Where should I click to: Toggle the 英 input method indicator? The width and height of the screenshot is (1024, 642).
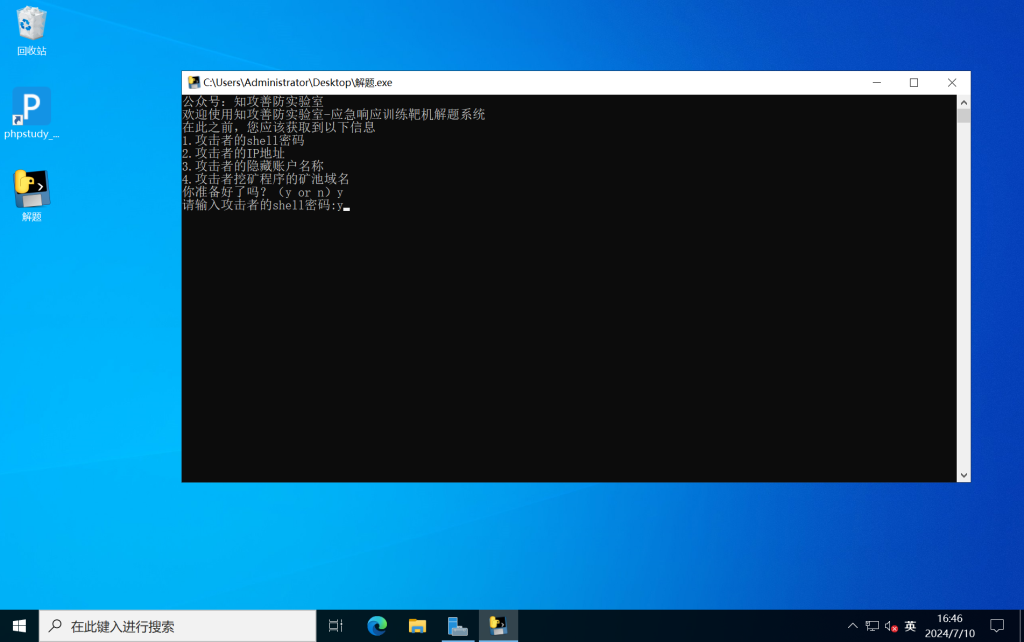click(x=910, y=626)
